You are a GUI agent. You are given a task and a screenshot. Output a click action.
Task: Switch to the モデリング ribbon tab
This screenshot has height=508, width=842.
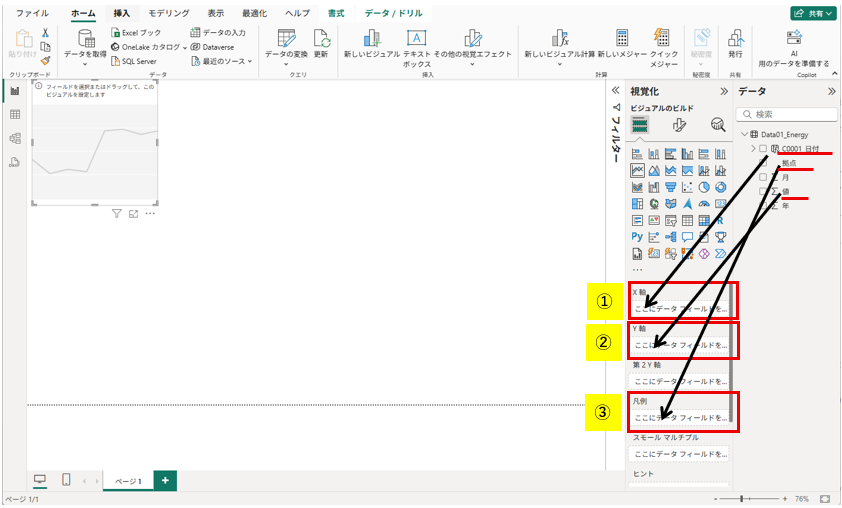(x=169, y=13)
